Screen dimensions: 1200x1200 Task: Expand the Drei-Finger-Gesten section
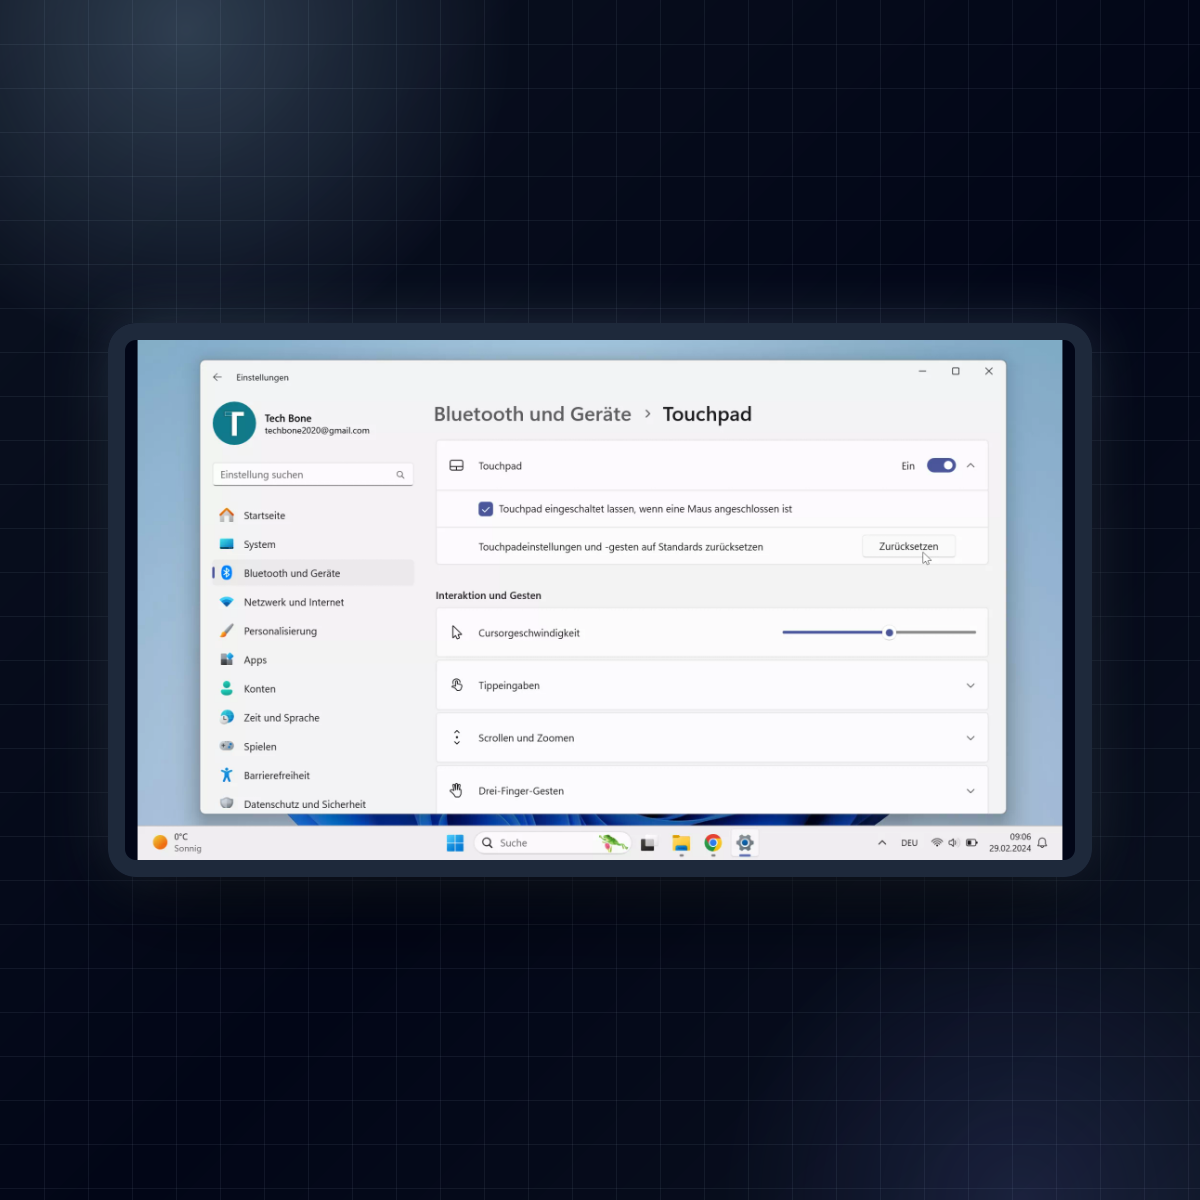click(970, 791)
